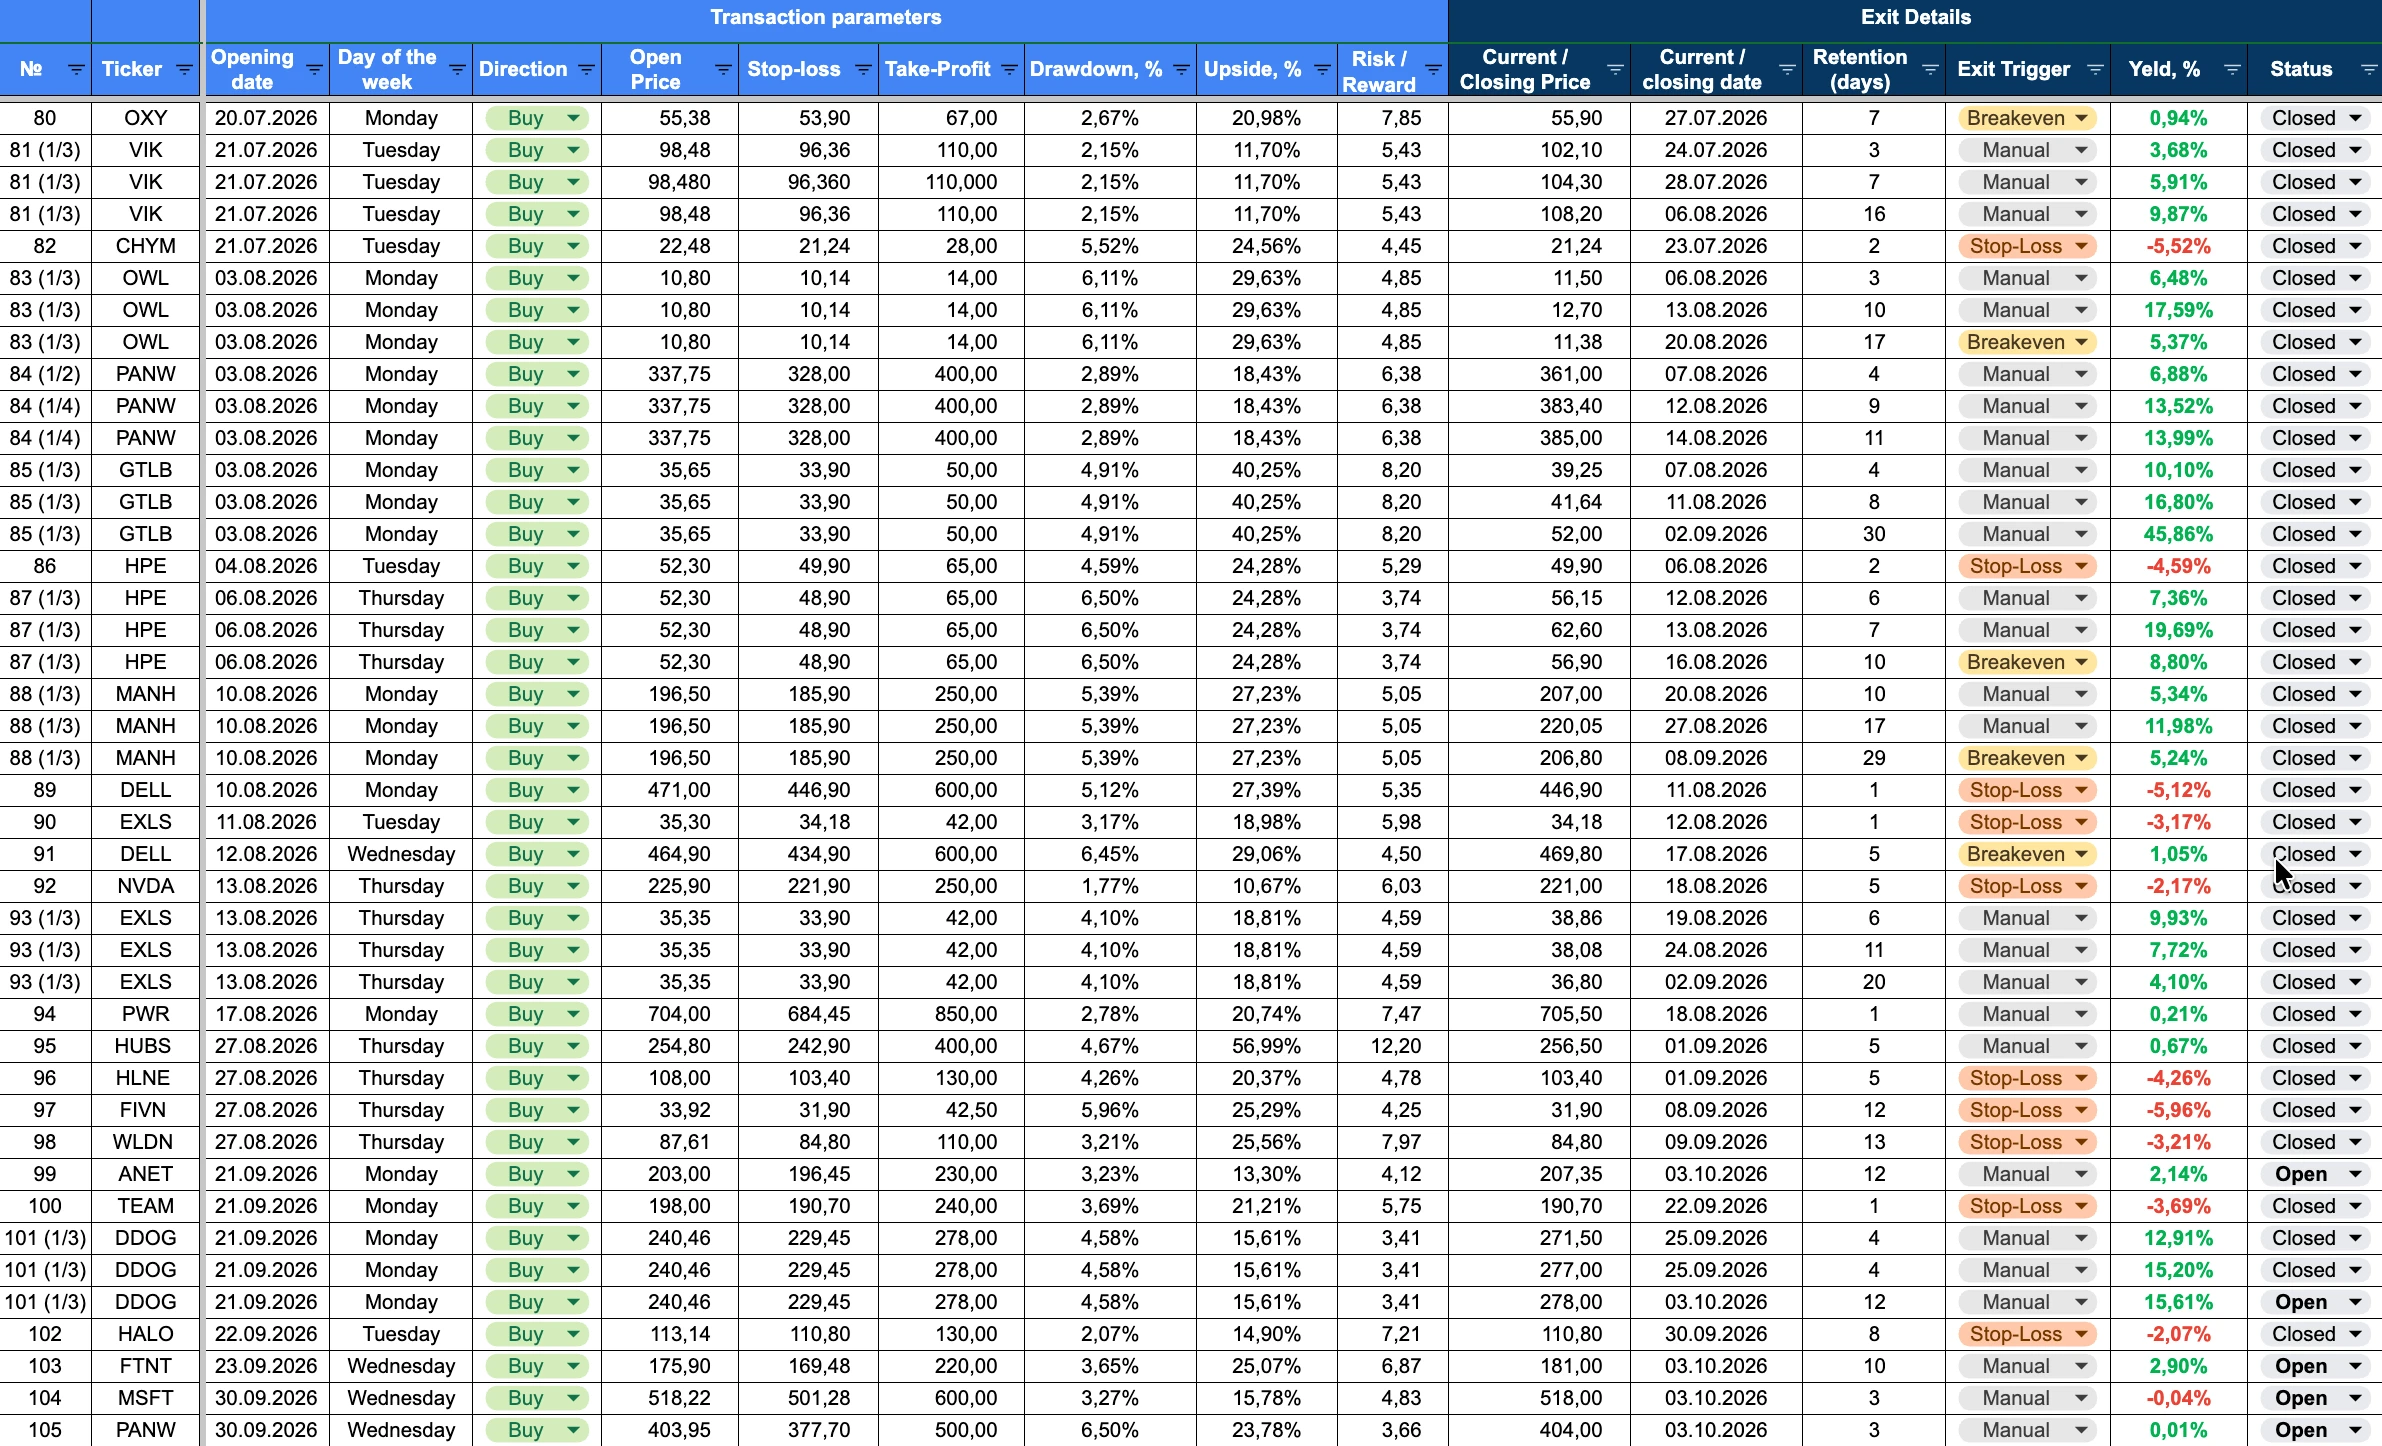Select the Transaction parameters group header

[x=826, y=18]
